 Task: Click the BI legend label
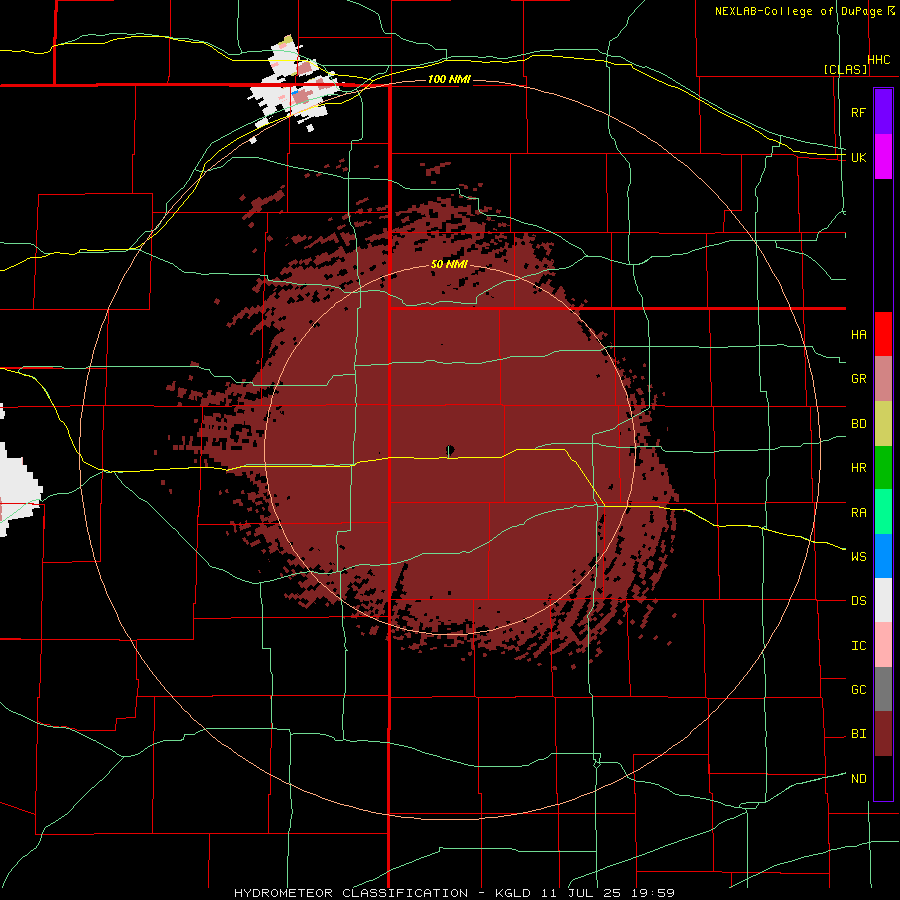tap(858, 734)
